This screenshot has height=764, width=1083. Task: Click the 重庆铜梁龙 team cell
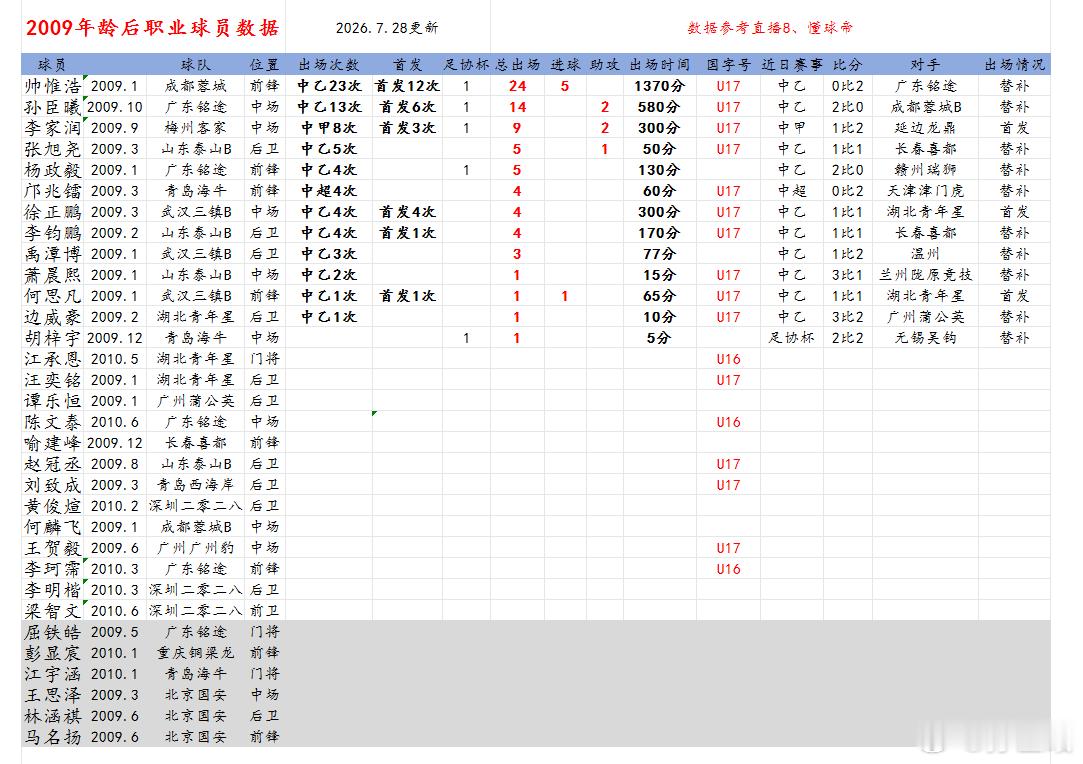[x=195, y=653]
